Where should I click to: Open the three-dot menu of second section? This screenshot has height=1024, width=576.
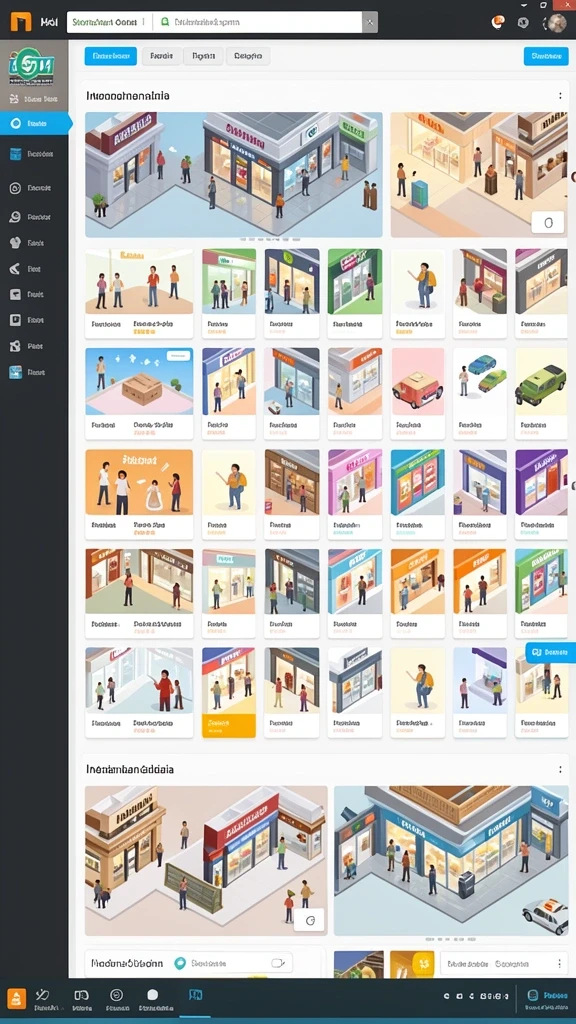click(560, 769)
